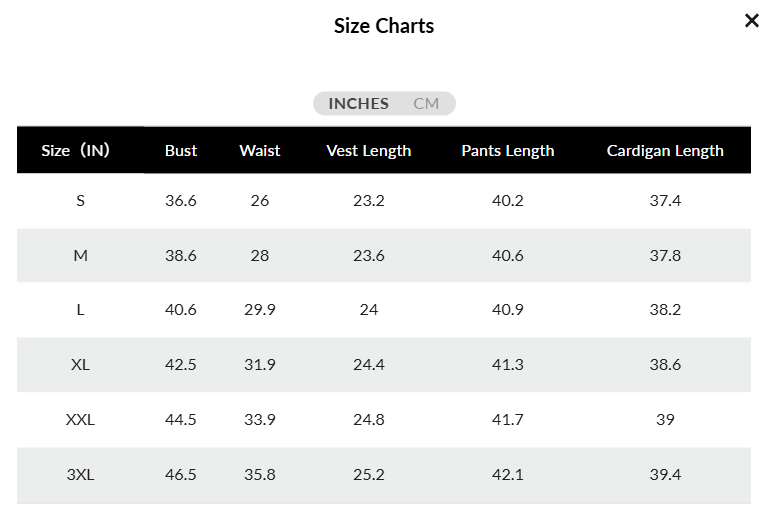
Task: Click the Cardigan Length column header
Action: pos(665,151)
